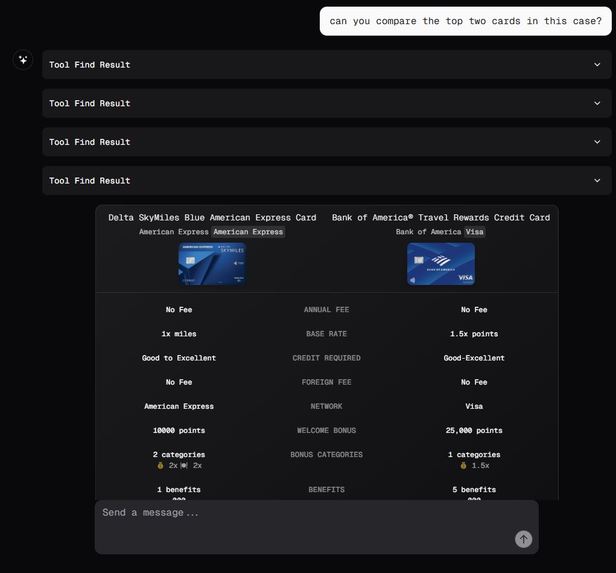This screenshot has height=573, width=616.
Task: Click the 1x miles base rate value
Action: coord(179,334)
